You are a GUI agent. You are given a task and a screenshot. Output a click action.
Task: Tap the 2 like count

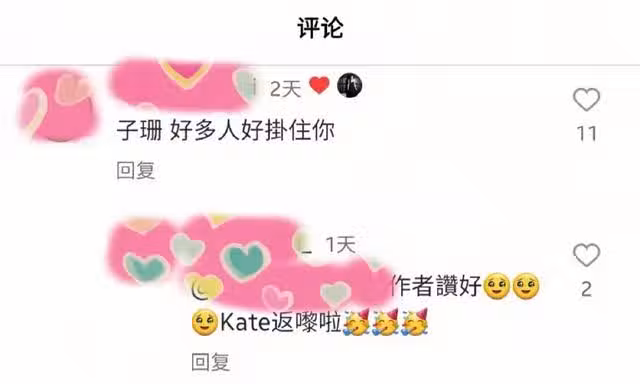pos(587,289)
